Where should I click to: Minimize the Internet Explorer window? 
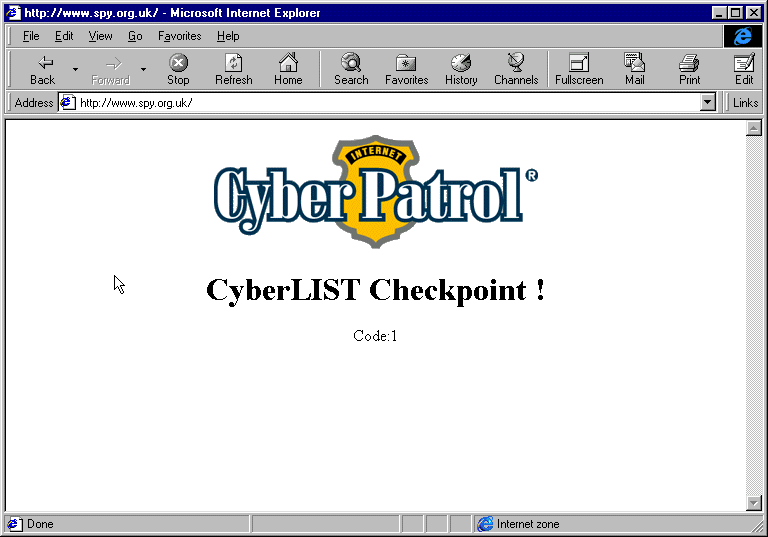pos(719,13)
